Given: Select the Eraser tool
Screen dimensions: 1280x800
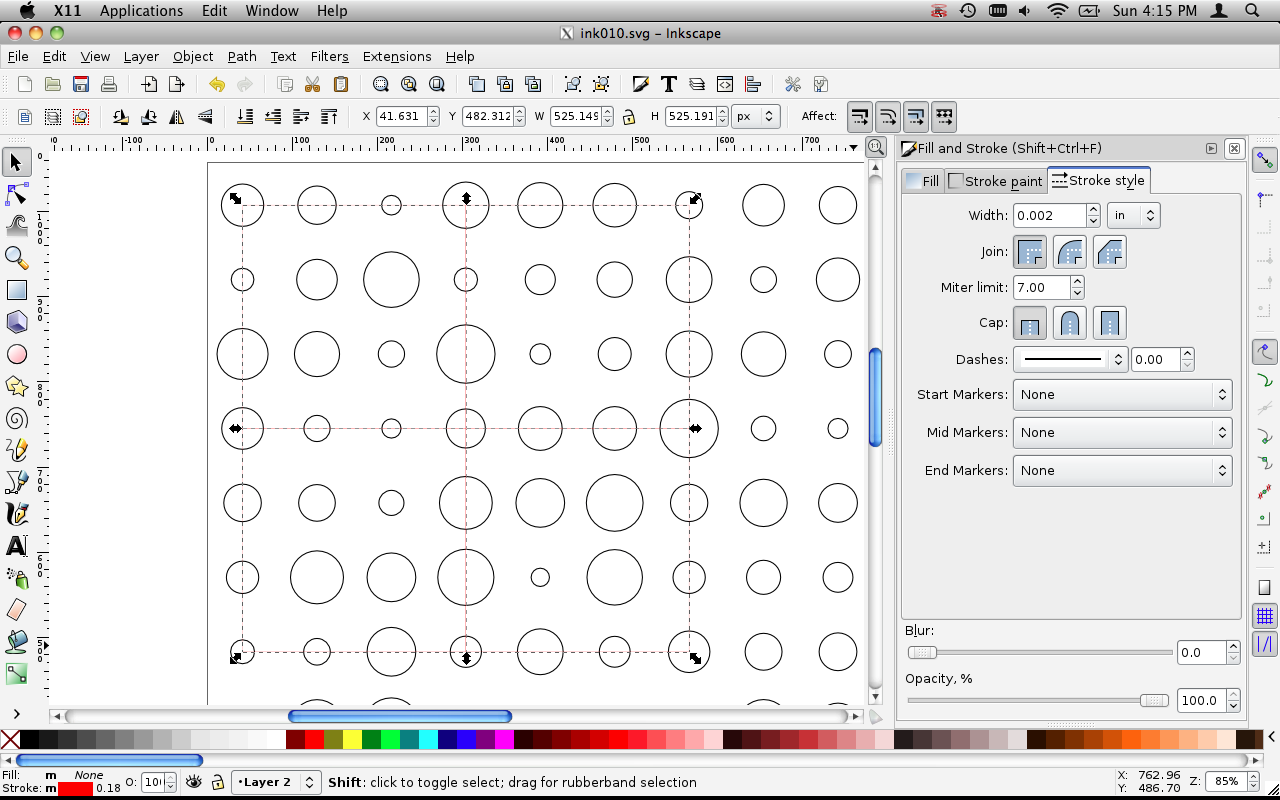Looking at the screenshot, I should point(17,610).
